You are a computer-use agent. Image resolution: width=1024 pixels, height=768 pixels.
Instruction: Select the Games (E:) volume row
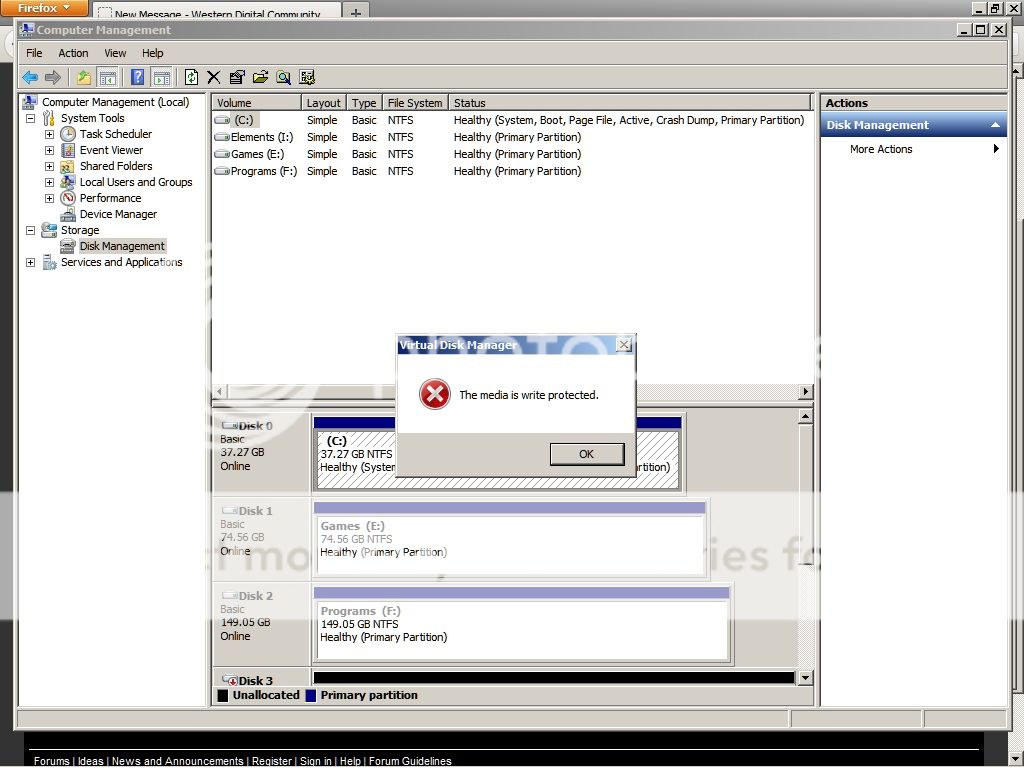(x=256, y=154)
